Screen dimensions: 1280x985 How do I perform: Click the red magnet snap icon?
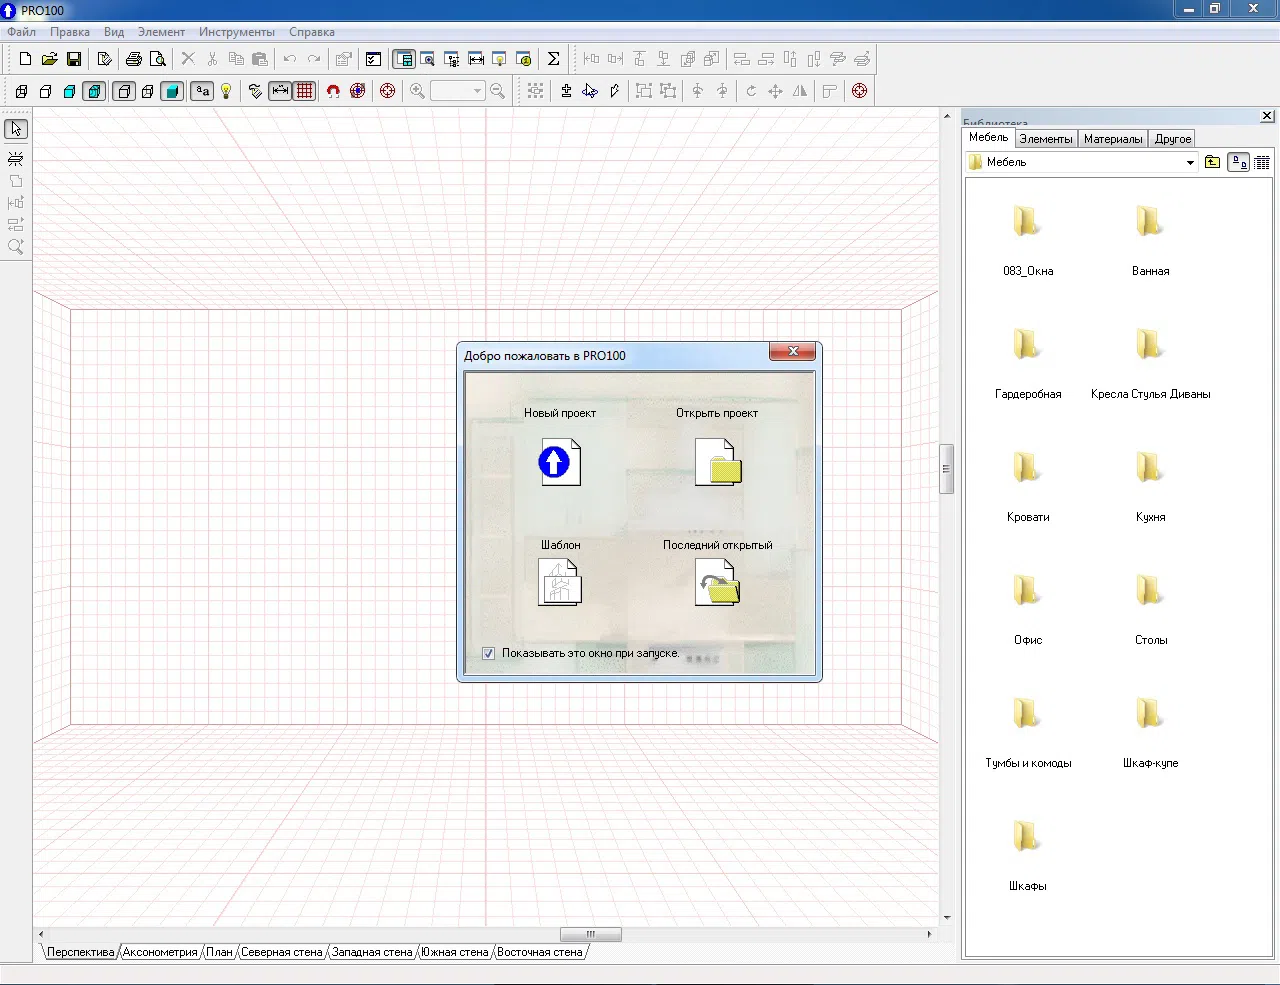click(333, 91)
